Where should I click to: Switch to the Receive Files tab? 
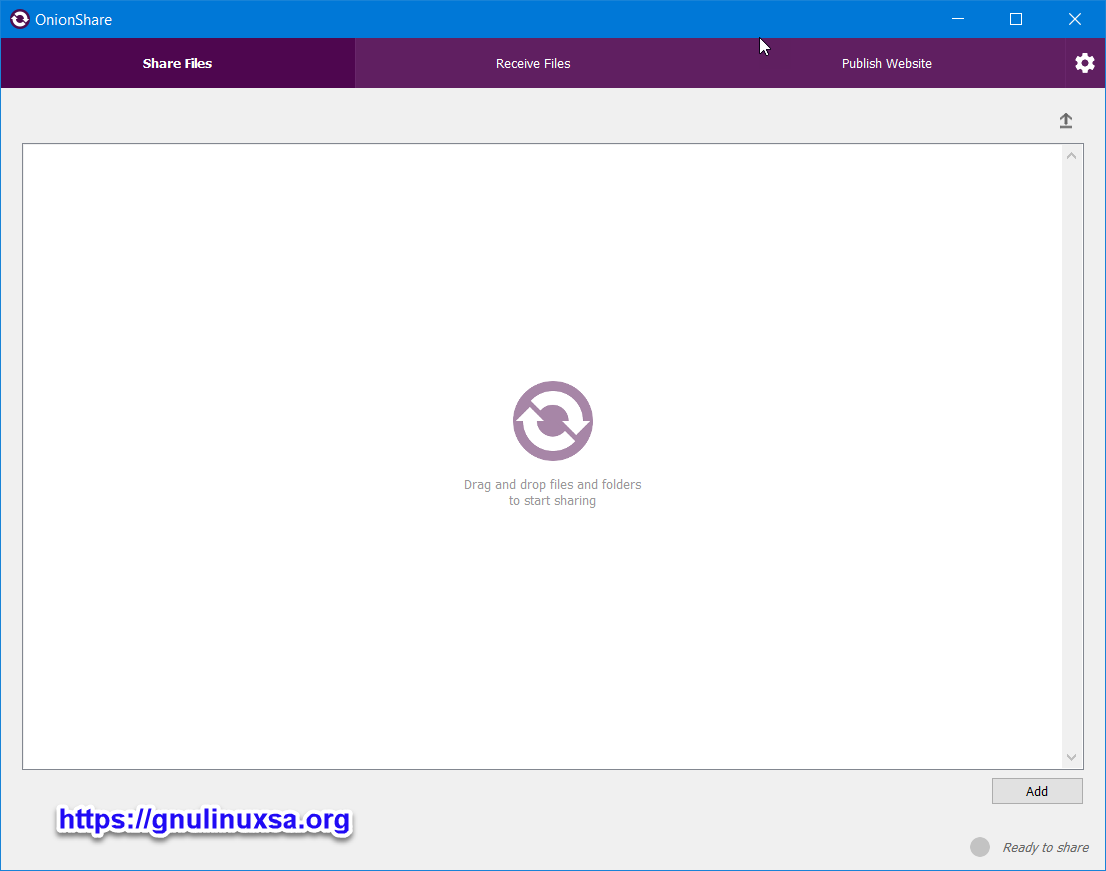pyautogui.click(x=533, y=63)
